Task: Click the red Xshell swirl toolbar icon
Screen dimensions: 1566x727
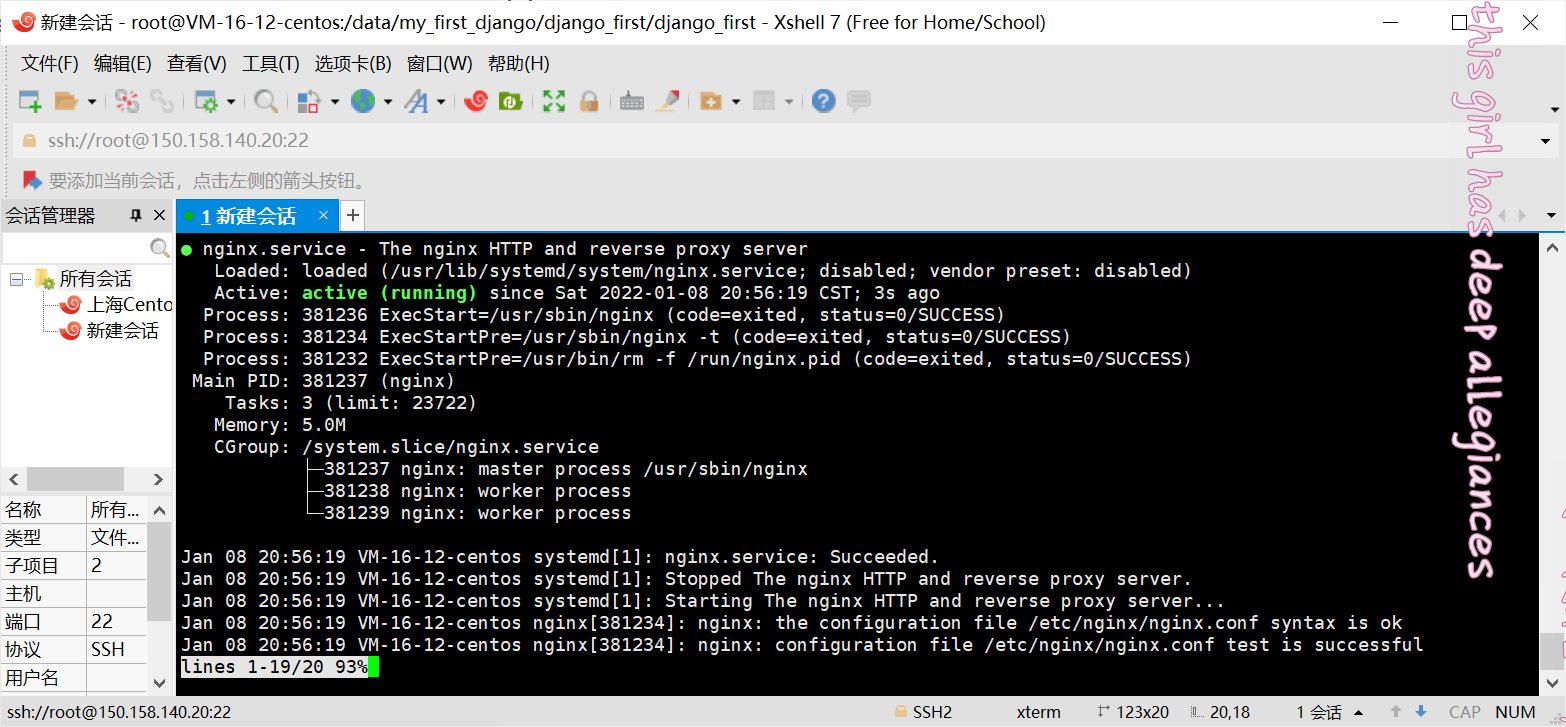Action: tap(476, 101)
